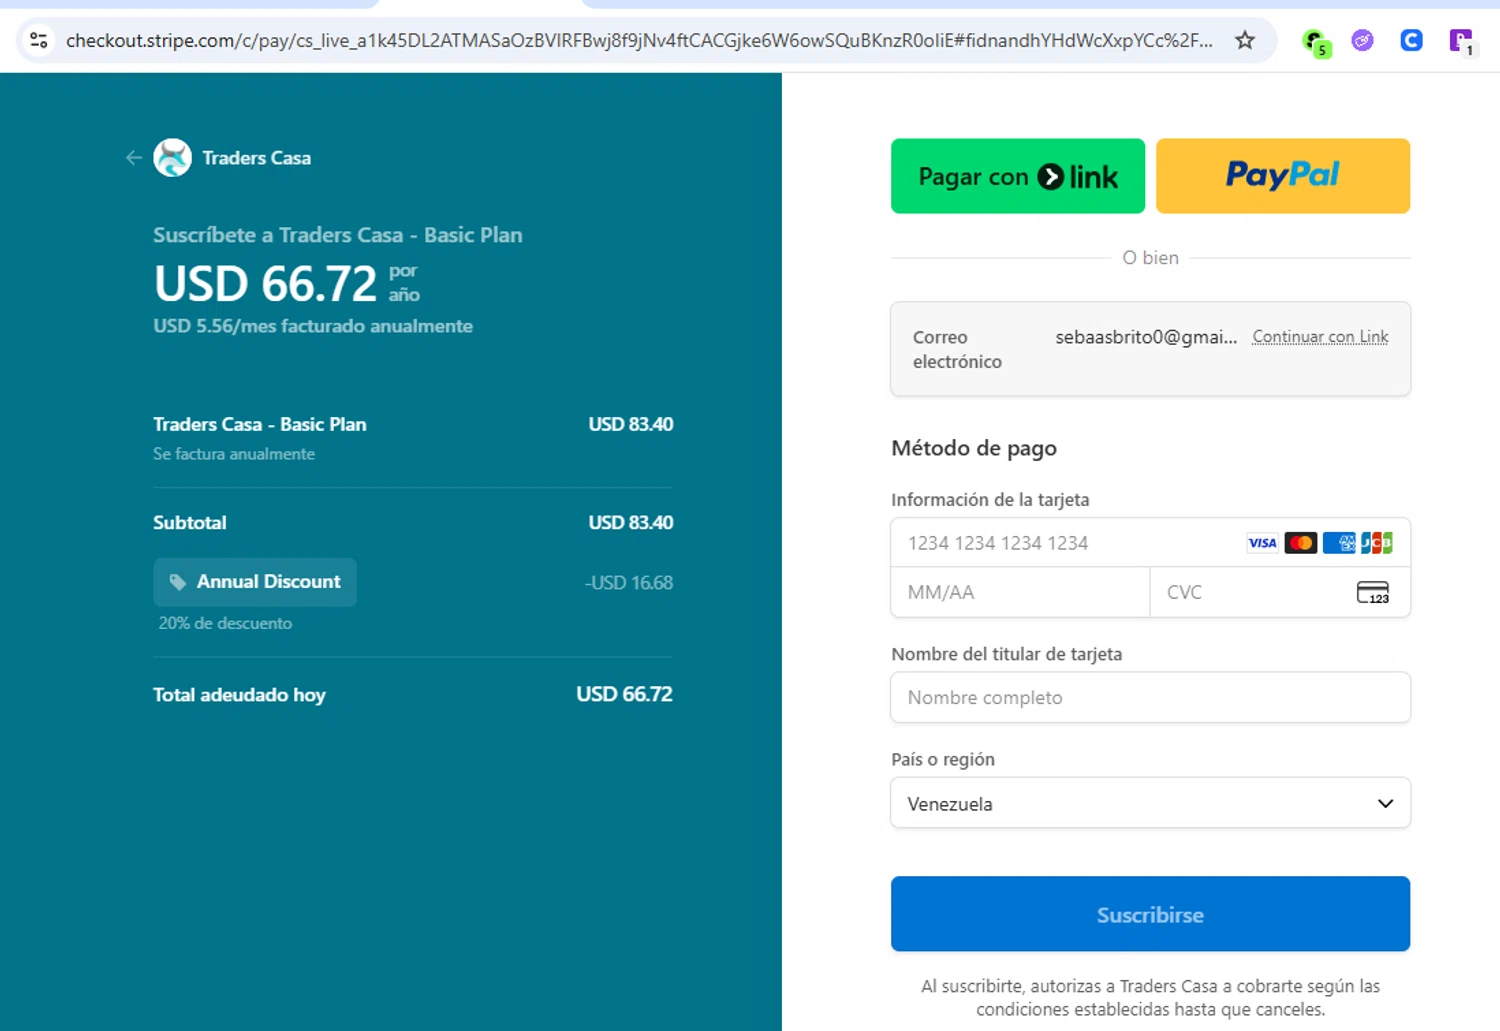Screen dimensions: 1500x1031
Task: Click the '20% de descuento' text
Action: click(225, 623)
